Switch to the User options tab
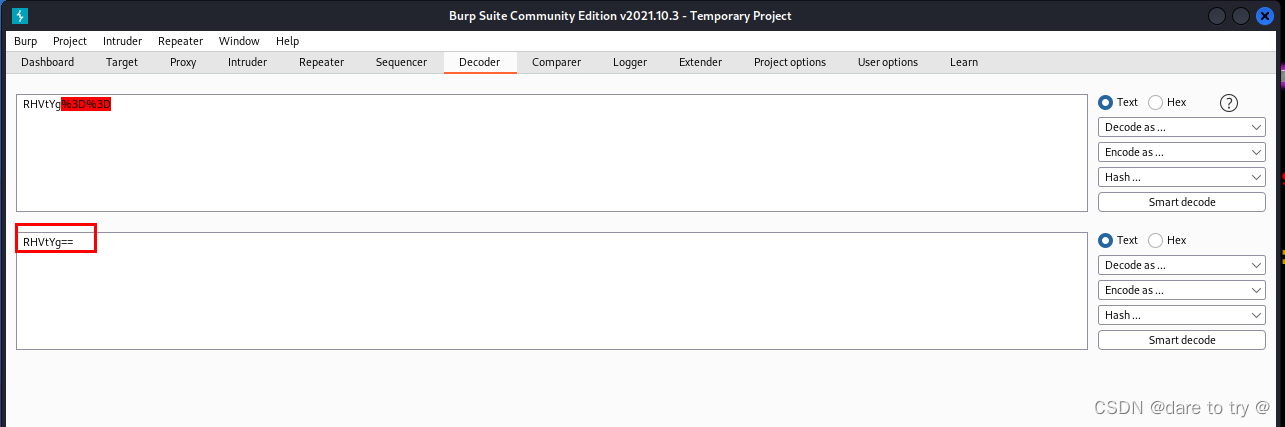This screenshot has height=427, width=1285. (x=888, y=62)
